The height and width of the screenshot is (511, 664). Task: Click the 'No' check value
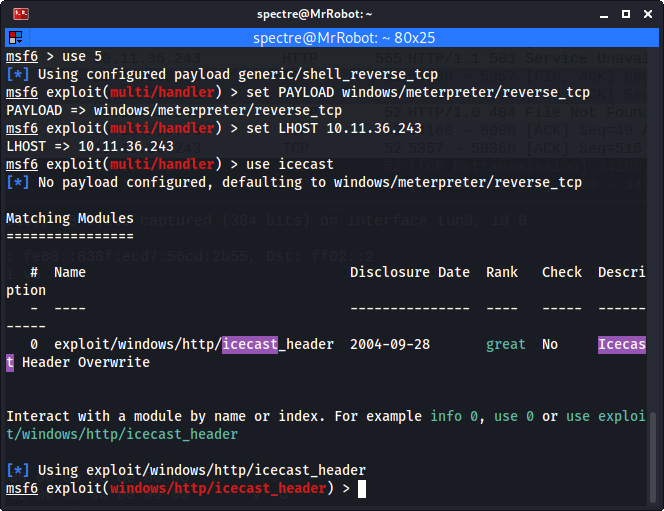coord(550,344)
